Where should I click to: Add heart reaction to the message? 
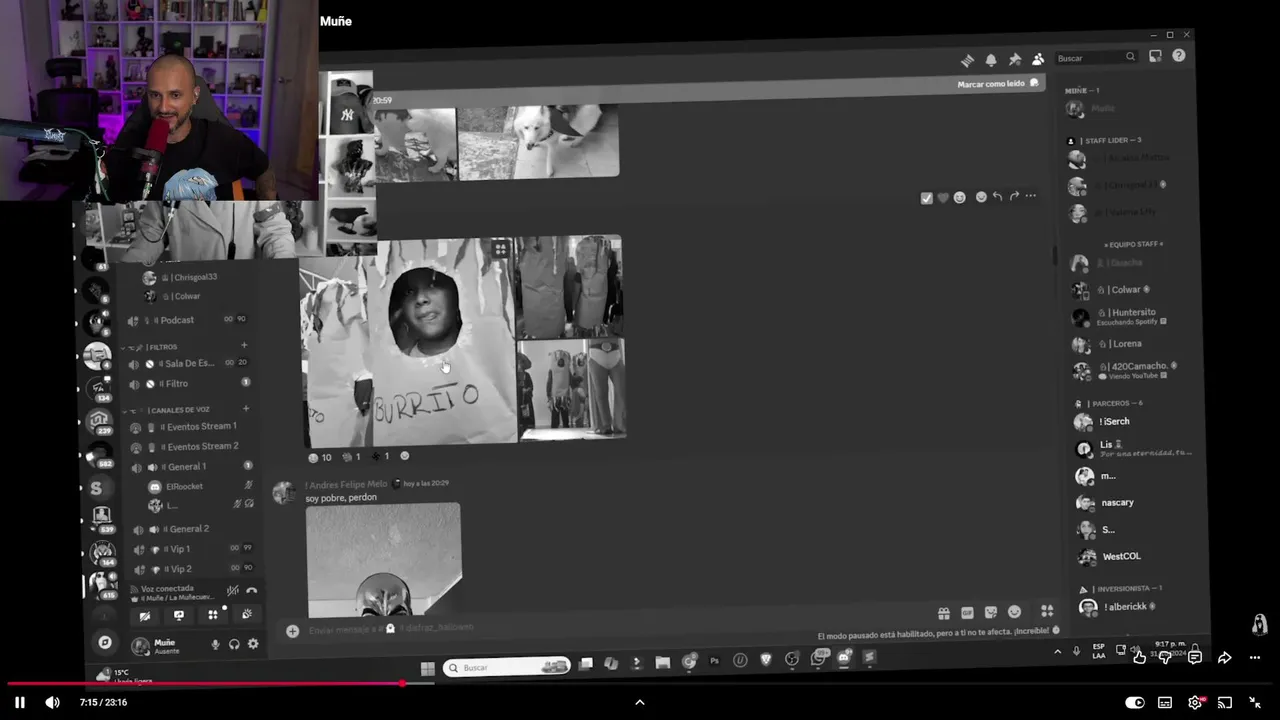[943, 198]
